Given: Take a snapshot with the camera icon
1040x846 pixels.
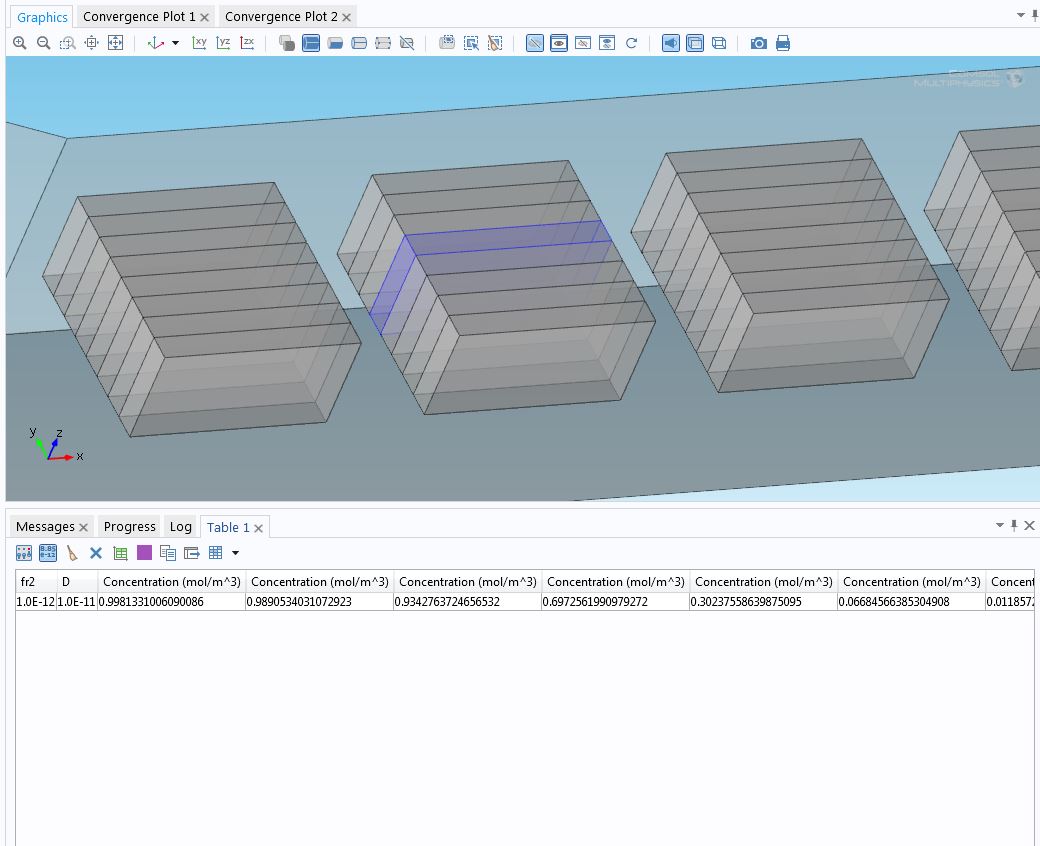Looking at the screenshot, I should [759, 43].
